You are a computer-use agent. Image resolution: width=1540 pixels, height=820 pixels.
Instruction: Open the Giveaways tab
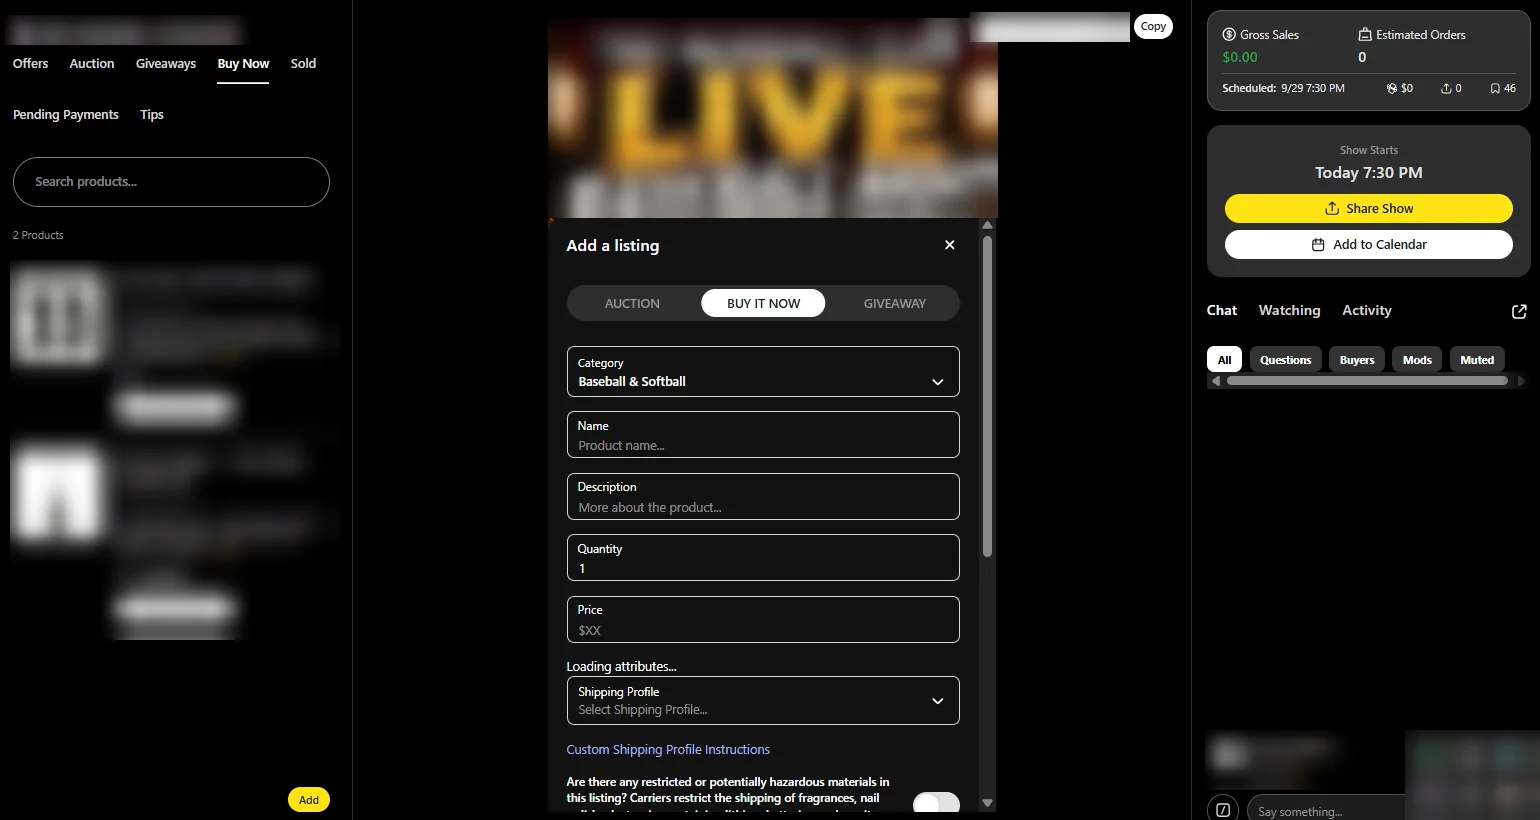click(166, 63)
